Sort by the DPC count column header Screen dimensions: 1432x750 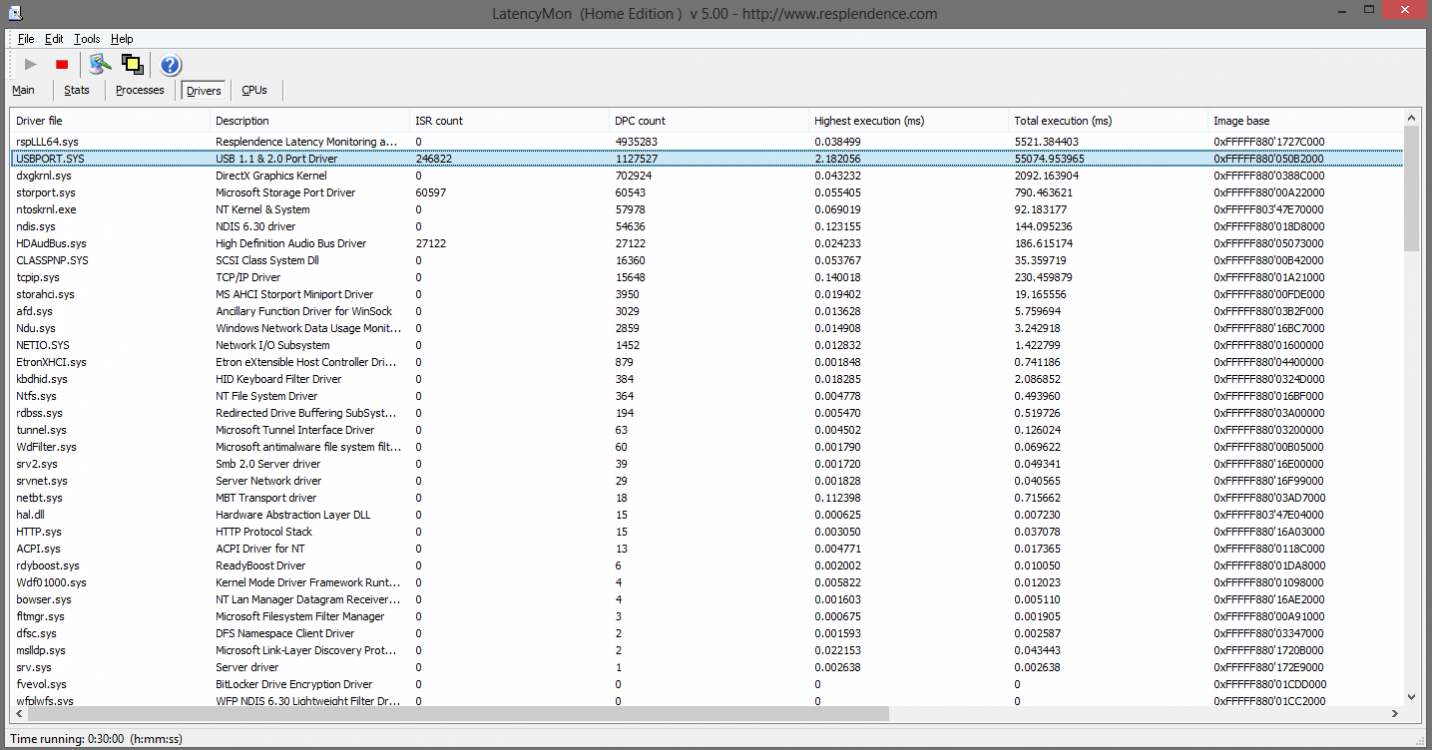pyautogui.click(x=710, y=121)
